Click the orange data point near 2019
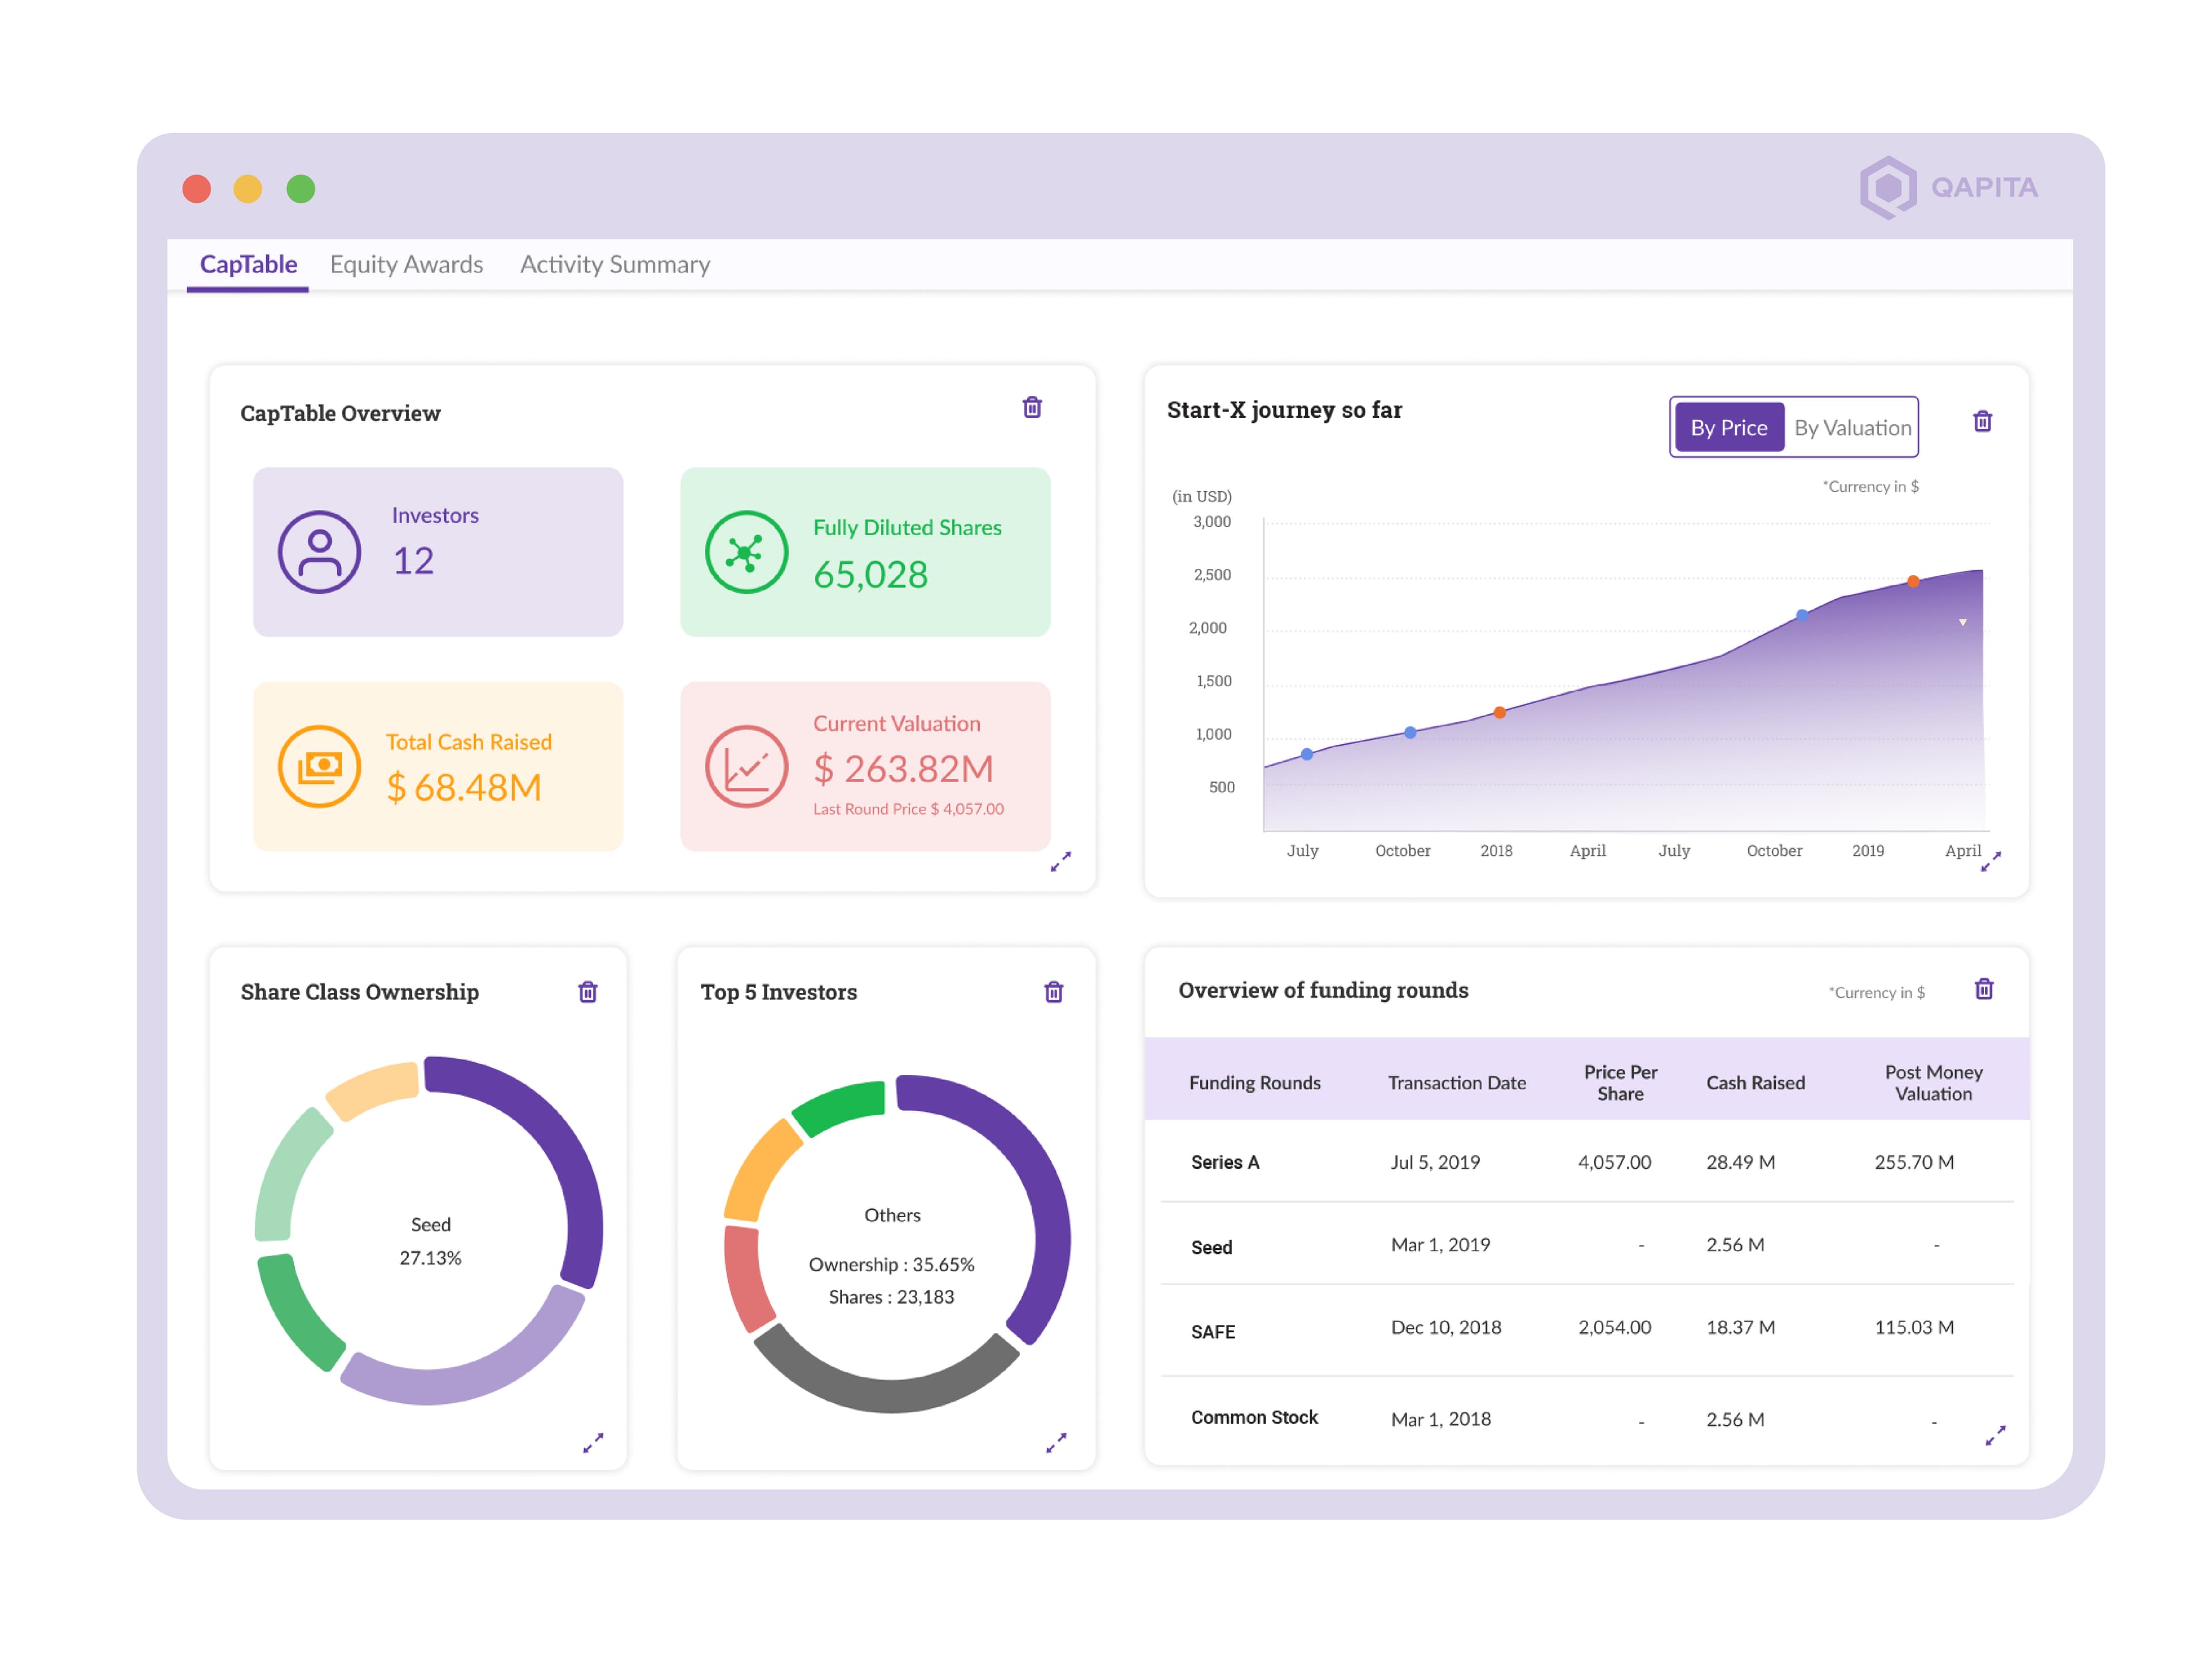 1913,581
